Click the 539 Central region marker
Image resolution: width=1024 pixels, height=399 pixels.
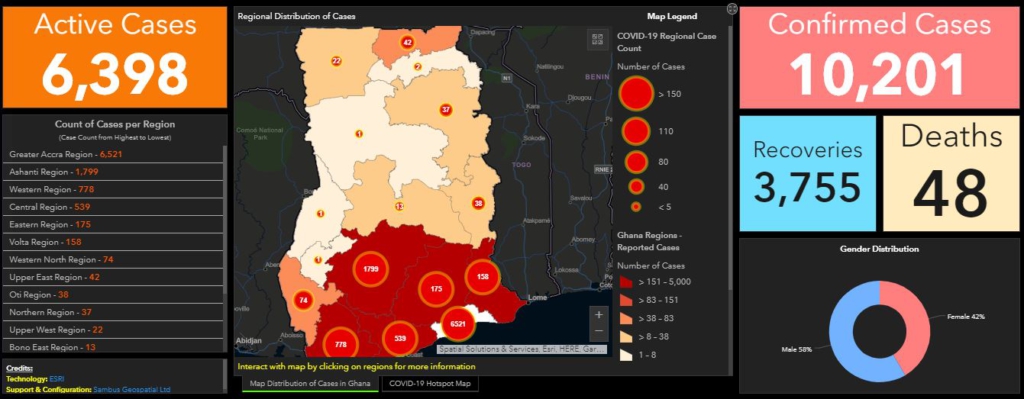pyautogui.click(x=400, y=339)
